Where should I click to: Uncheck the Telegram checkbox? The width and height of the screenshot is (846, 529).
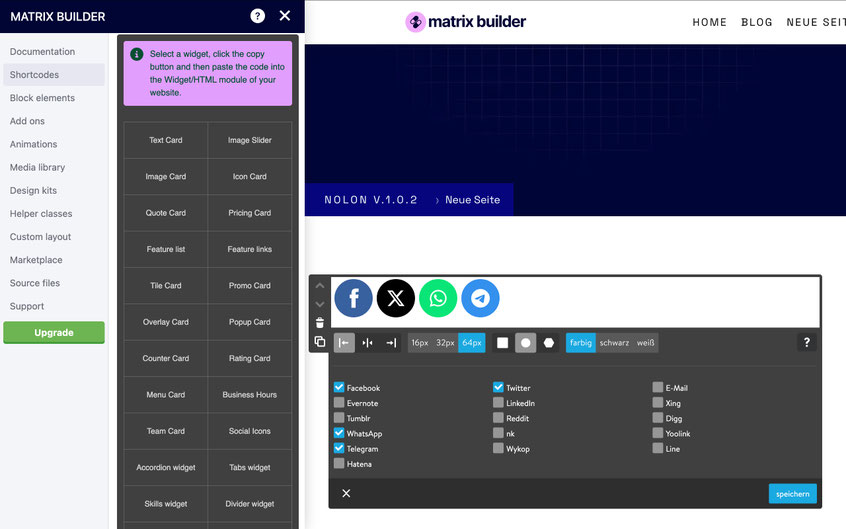point(339,447)
